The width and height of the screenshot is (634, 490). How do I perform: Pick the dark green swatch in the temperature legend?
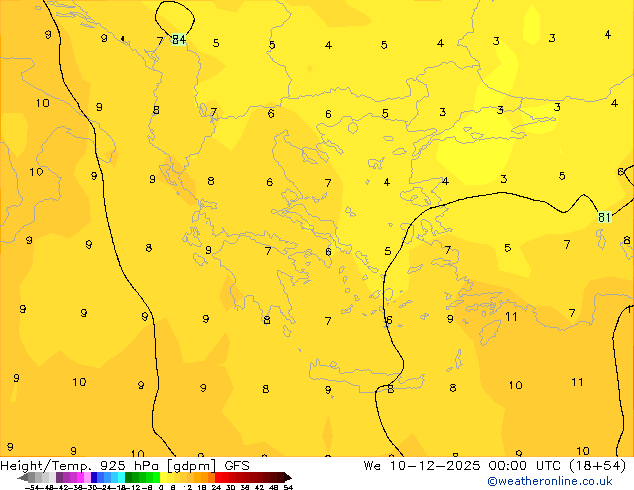pos(128,478)
